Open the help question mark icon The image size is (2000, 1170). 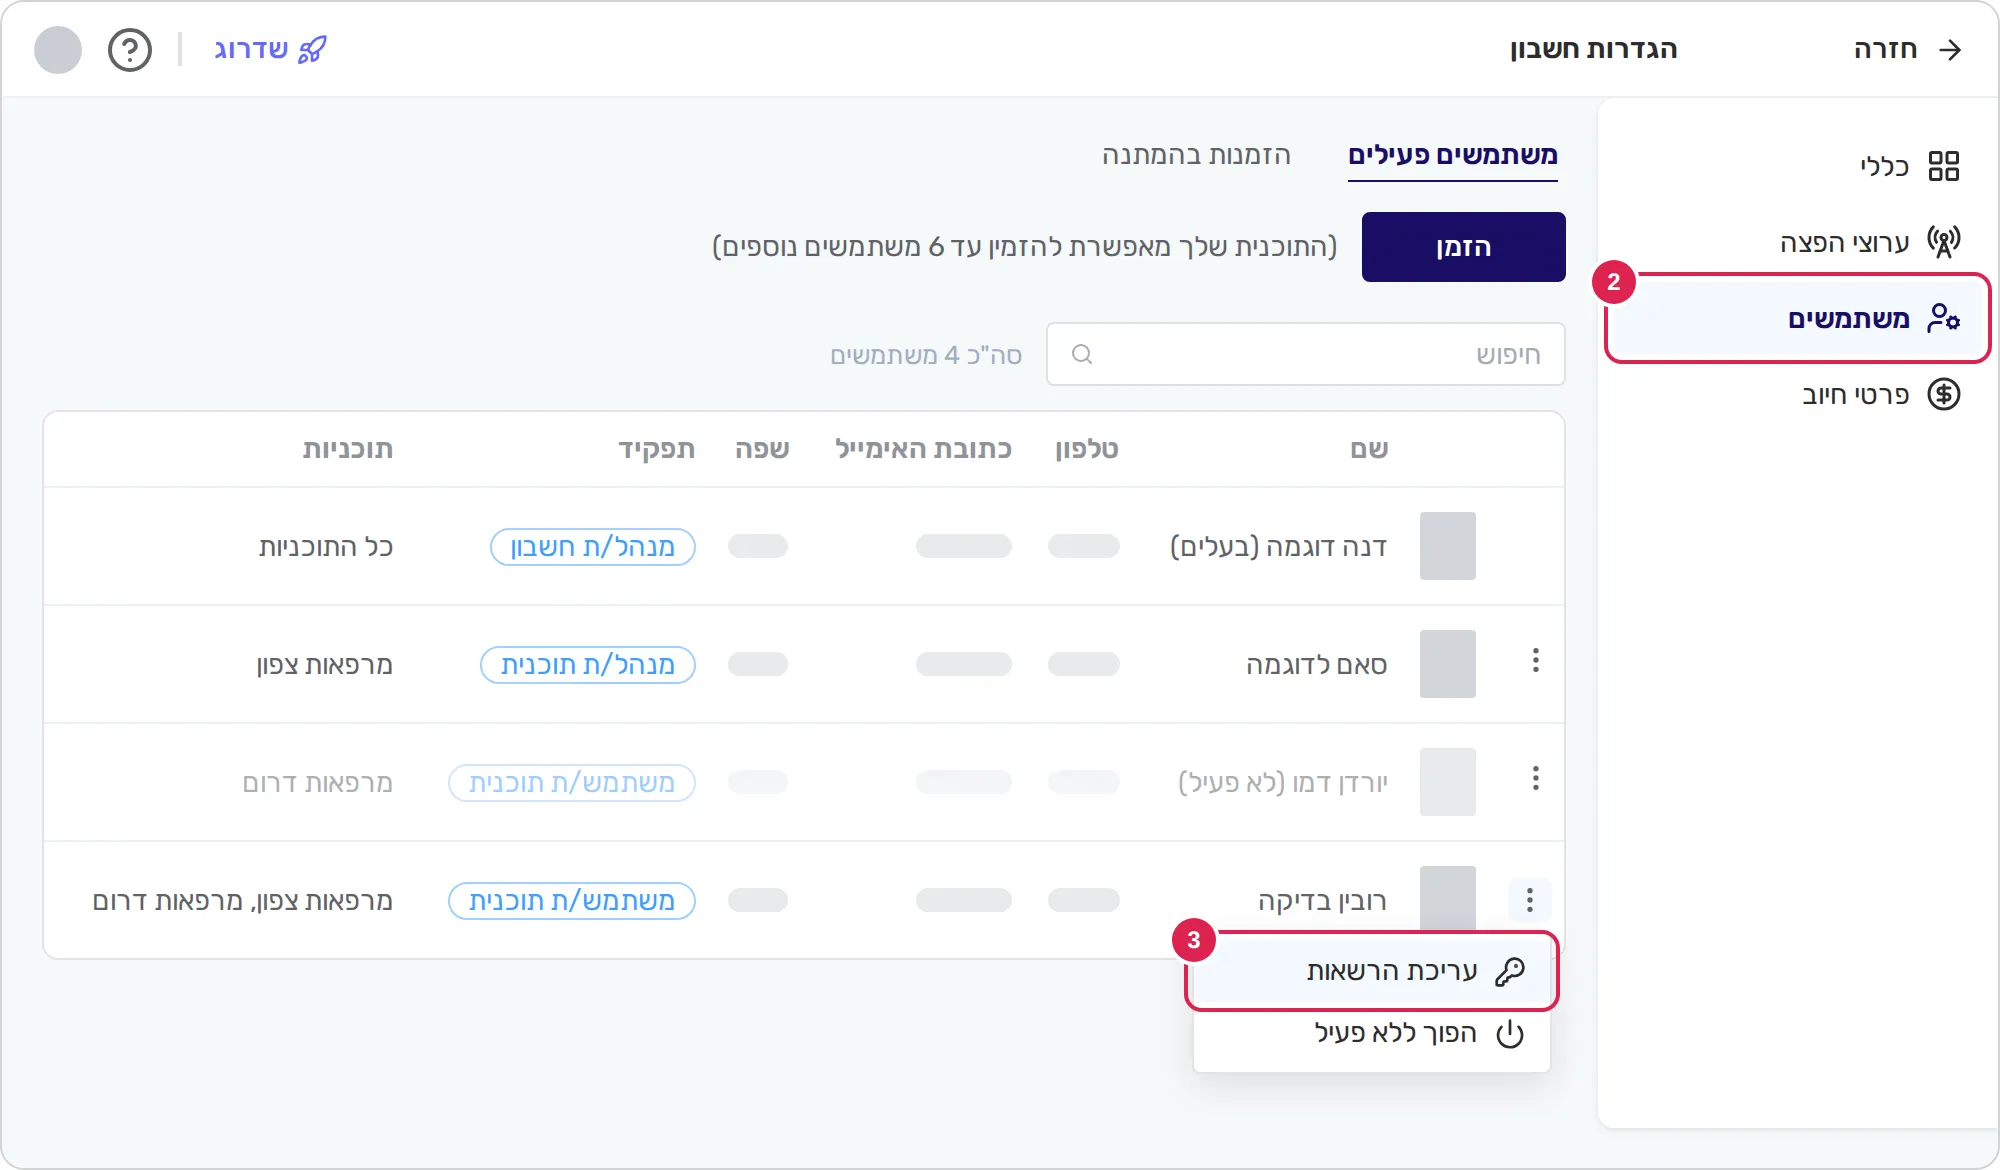pos(130,50)
